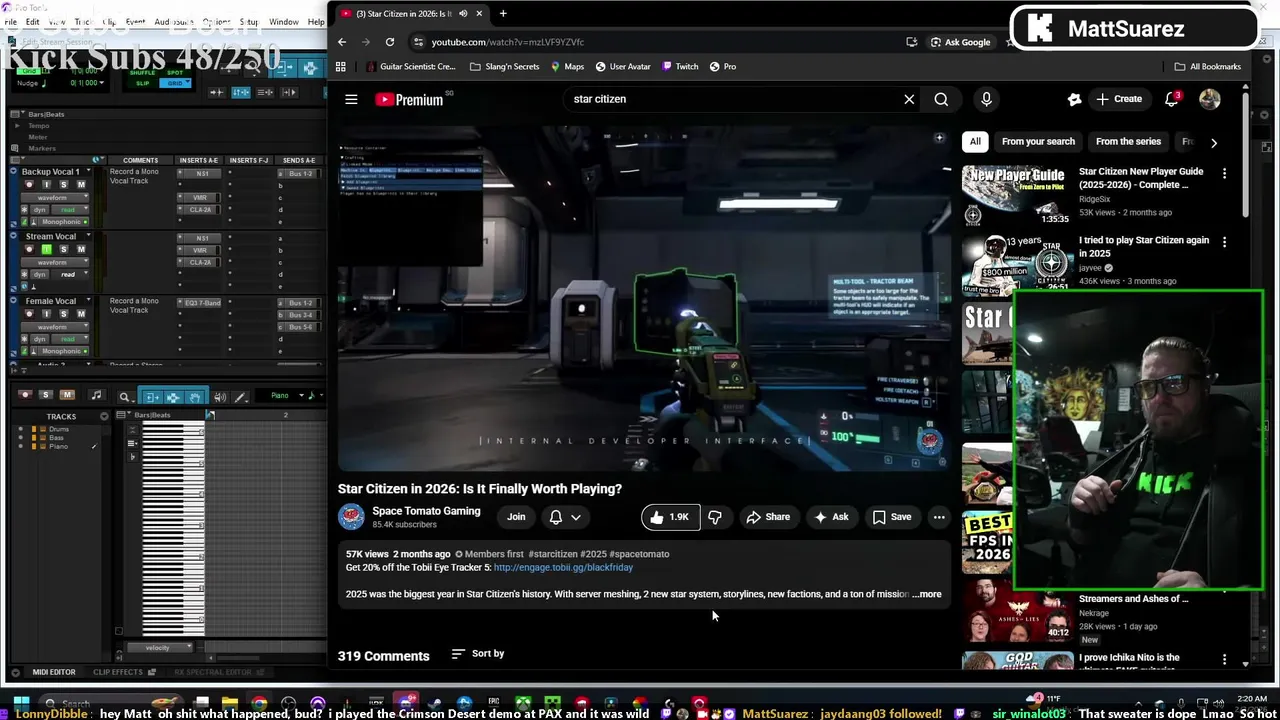Mute the Backup Vocal 1 track
The width and height of the screenshot is (1280, 720).
pos(81,185)
